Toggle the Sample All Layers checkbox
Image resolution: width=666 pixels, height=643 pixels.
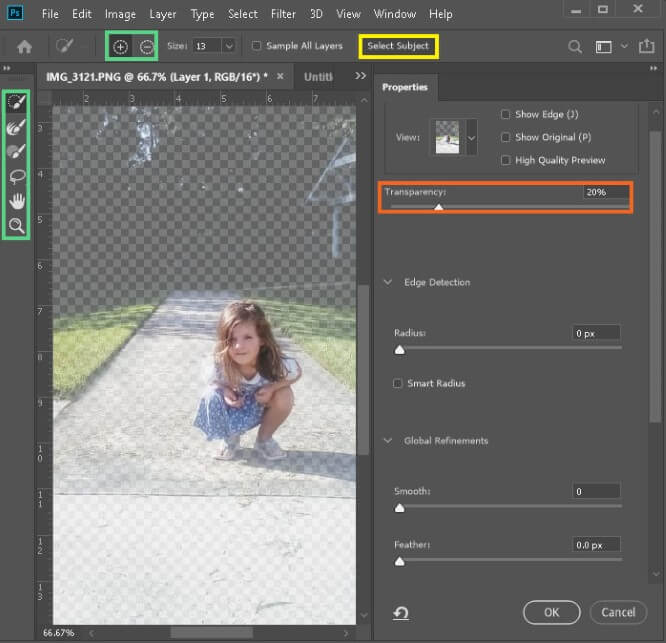pos(257,46)
